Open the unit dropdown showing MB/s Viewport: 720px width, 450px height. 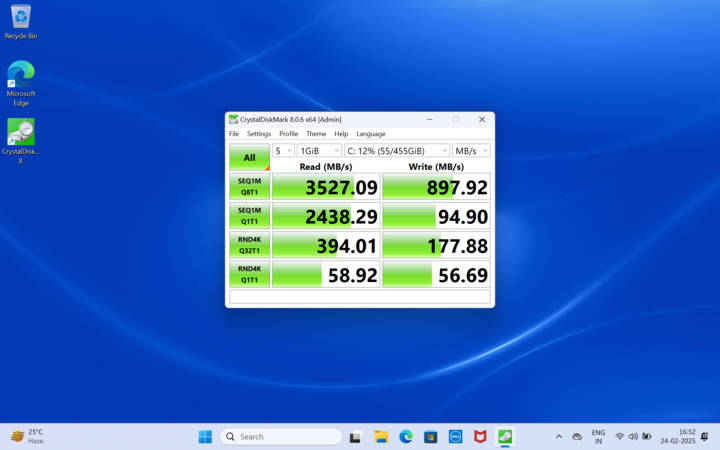click(471, 151)
